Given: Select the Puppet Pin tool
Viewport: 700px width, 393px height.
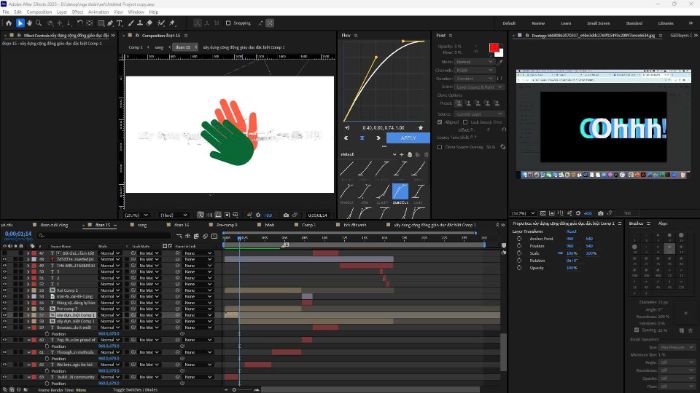Looking at the screenshot, I should (172, 23).
